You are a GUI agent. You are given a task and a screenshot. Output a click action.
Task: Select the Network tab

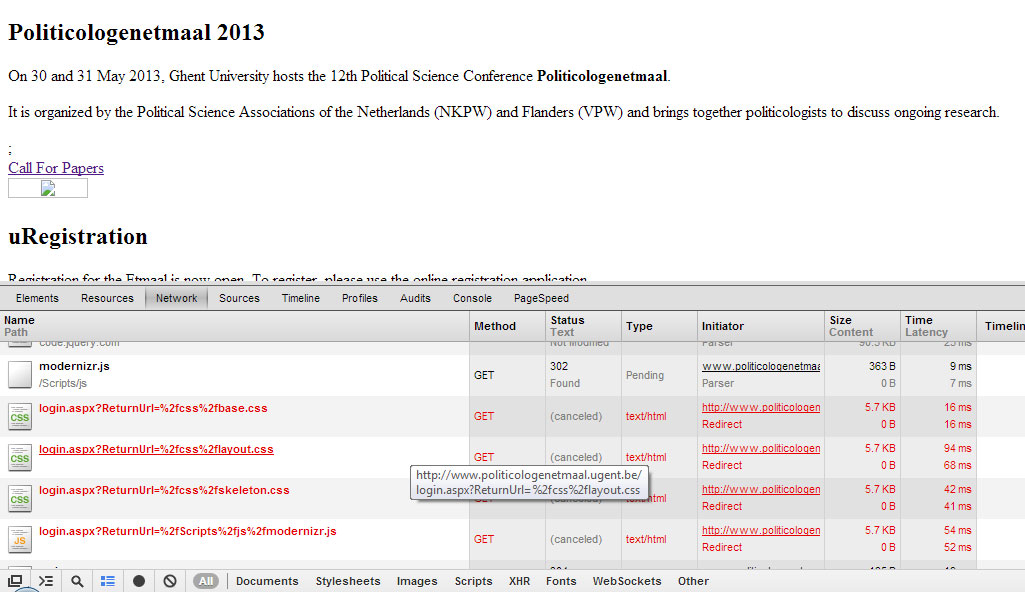[x=176, y=298]
